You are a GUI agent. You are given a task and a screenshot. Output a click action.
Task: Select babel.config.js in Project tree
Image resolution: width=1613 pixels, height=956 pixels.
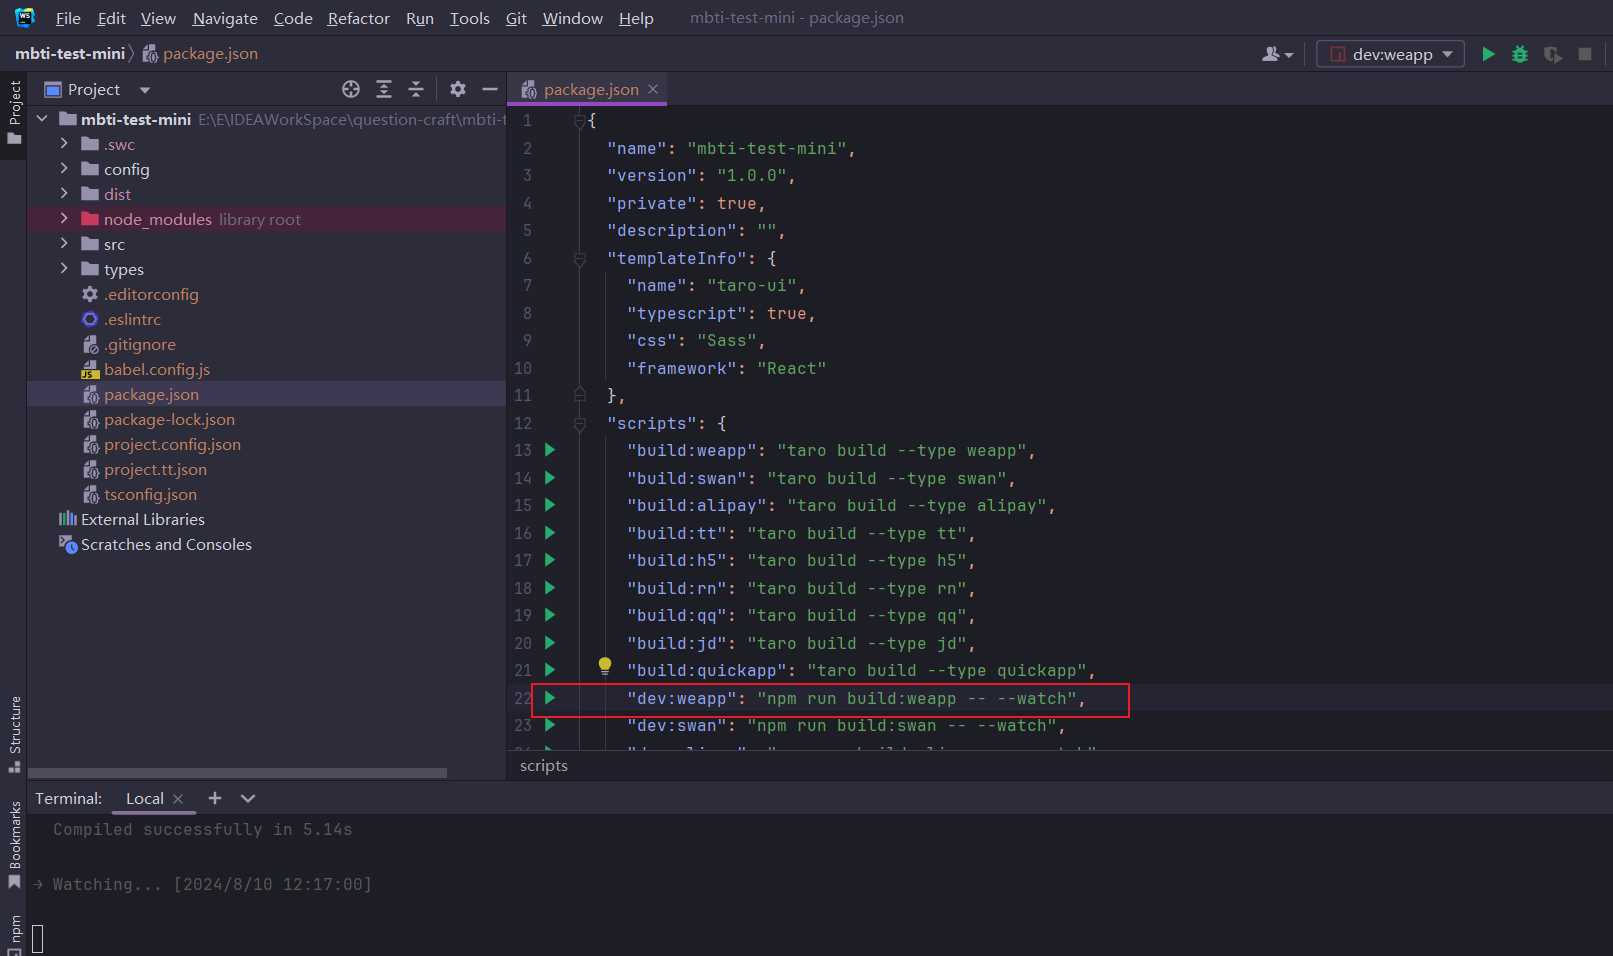point(157,369)
